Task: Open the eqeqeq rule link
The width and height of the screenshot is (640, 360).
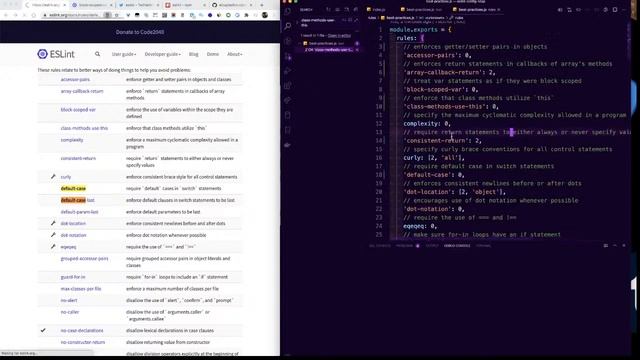Action: pyautogui.click(x=68, y=247)
